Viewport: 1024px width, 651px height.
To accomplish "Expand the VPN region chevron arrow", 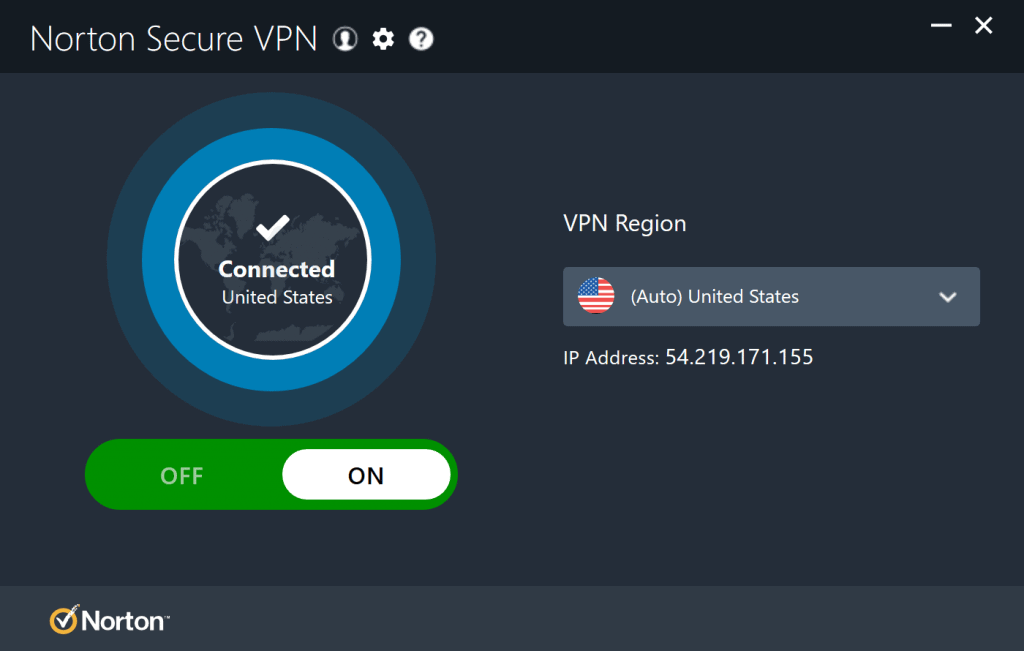I will (x=948, y=297).
